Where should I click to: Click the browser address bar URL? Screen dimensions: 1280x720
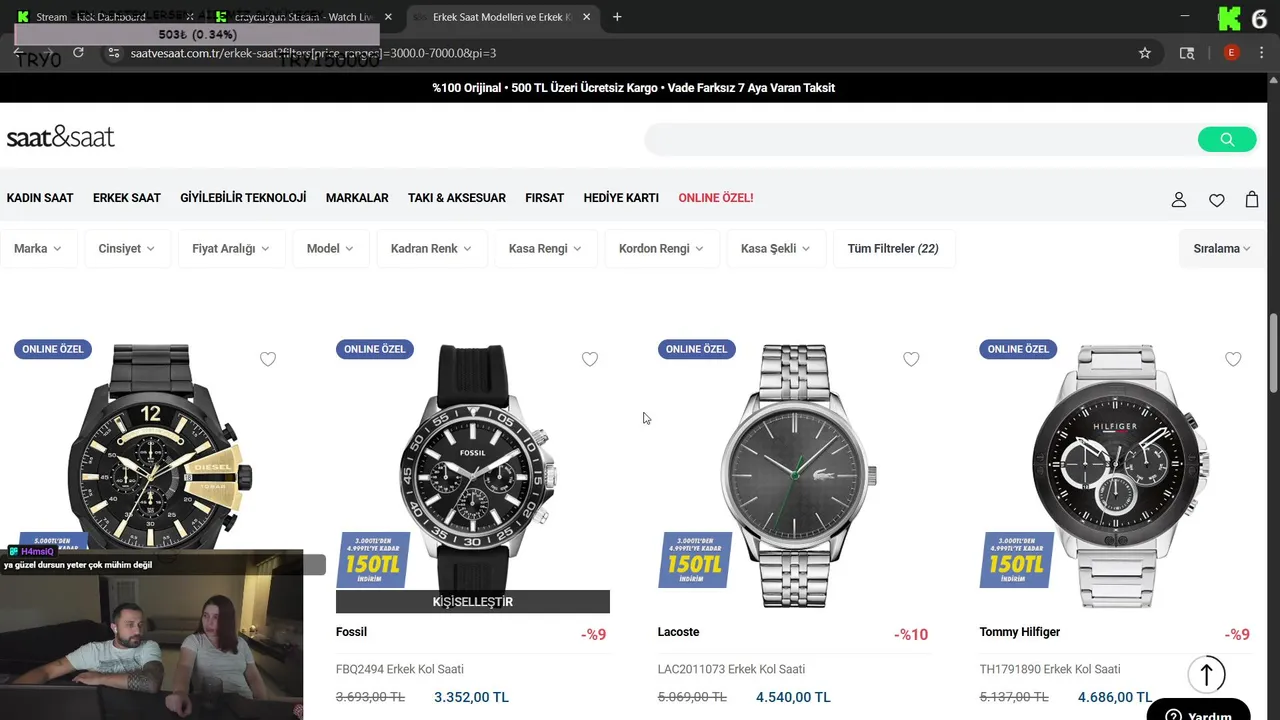[x=313, y=53]
